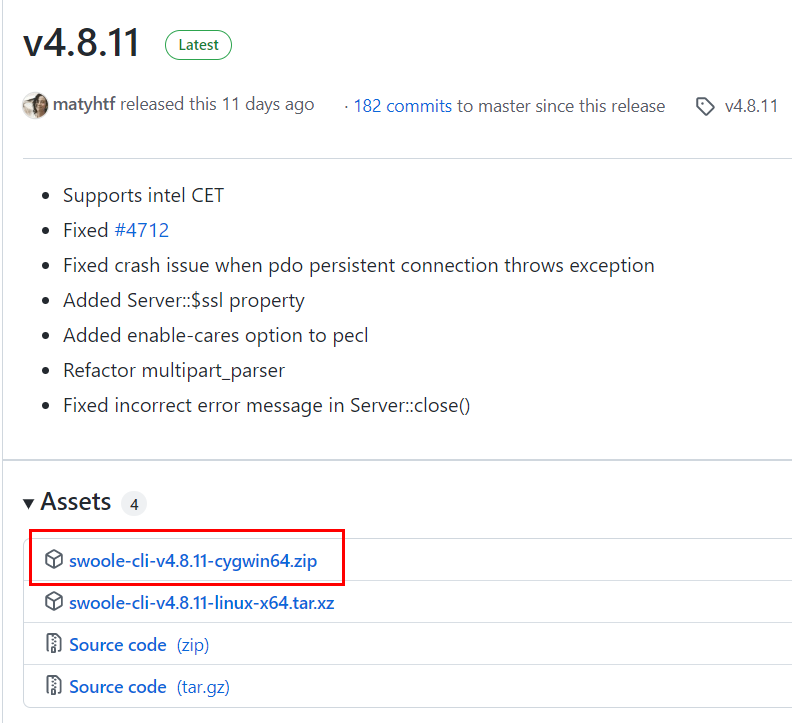
Task: Click the tag icon beside v4.8.11
Action: tap(706, 106)
